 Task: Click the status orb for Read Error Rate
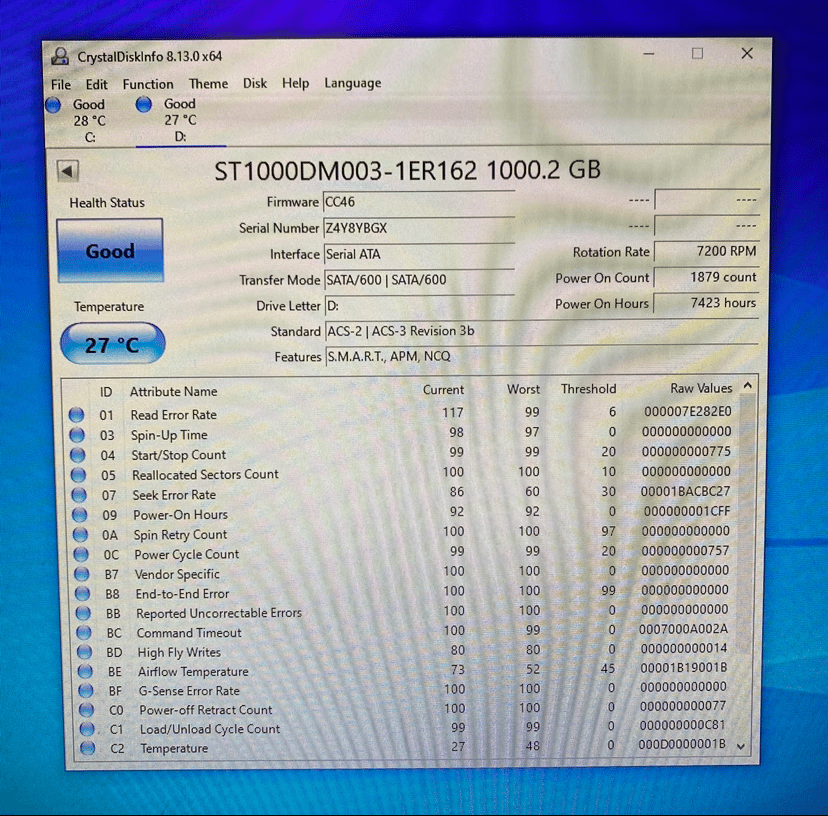coord(77,415)
